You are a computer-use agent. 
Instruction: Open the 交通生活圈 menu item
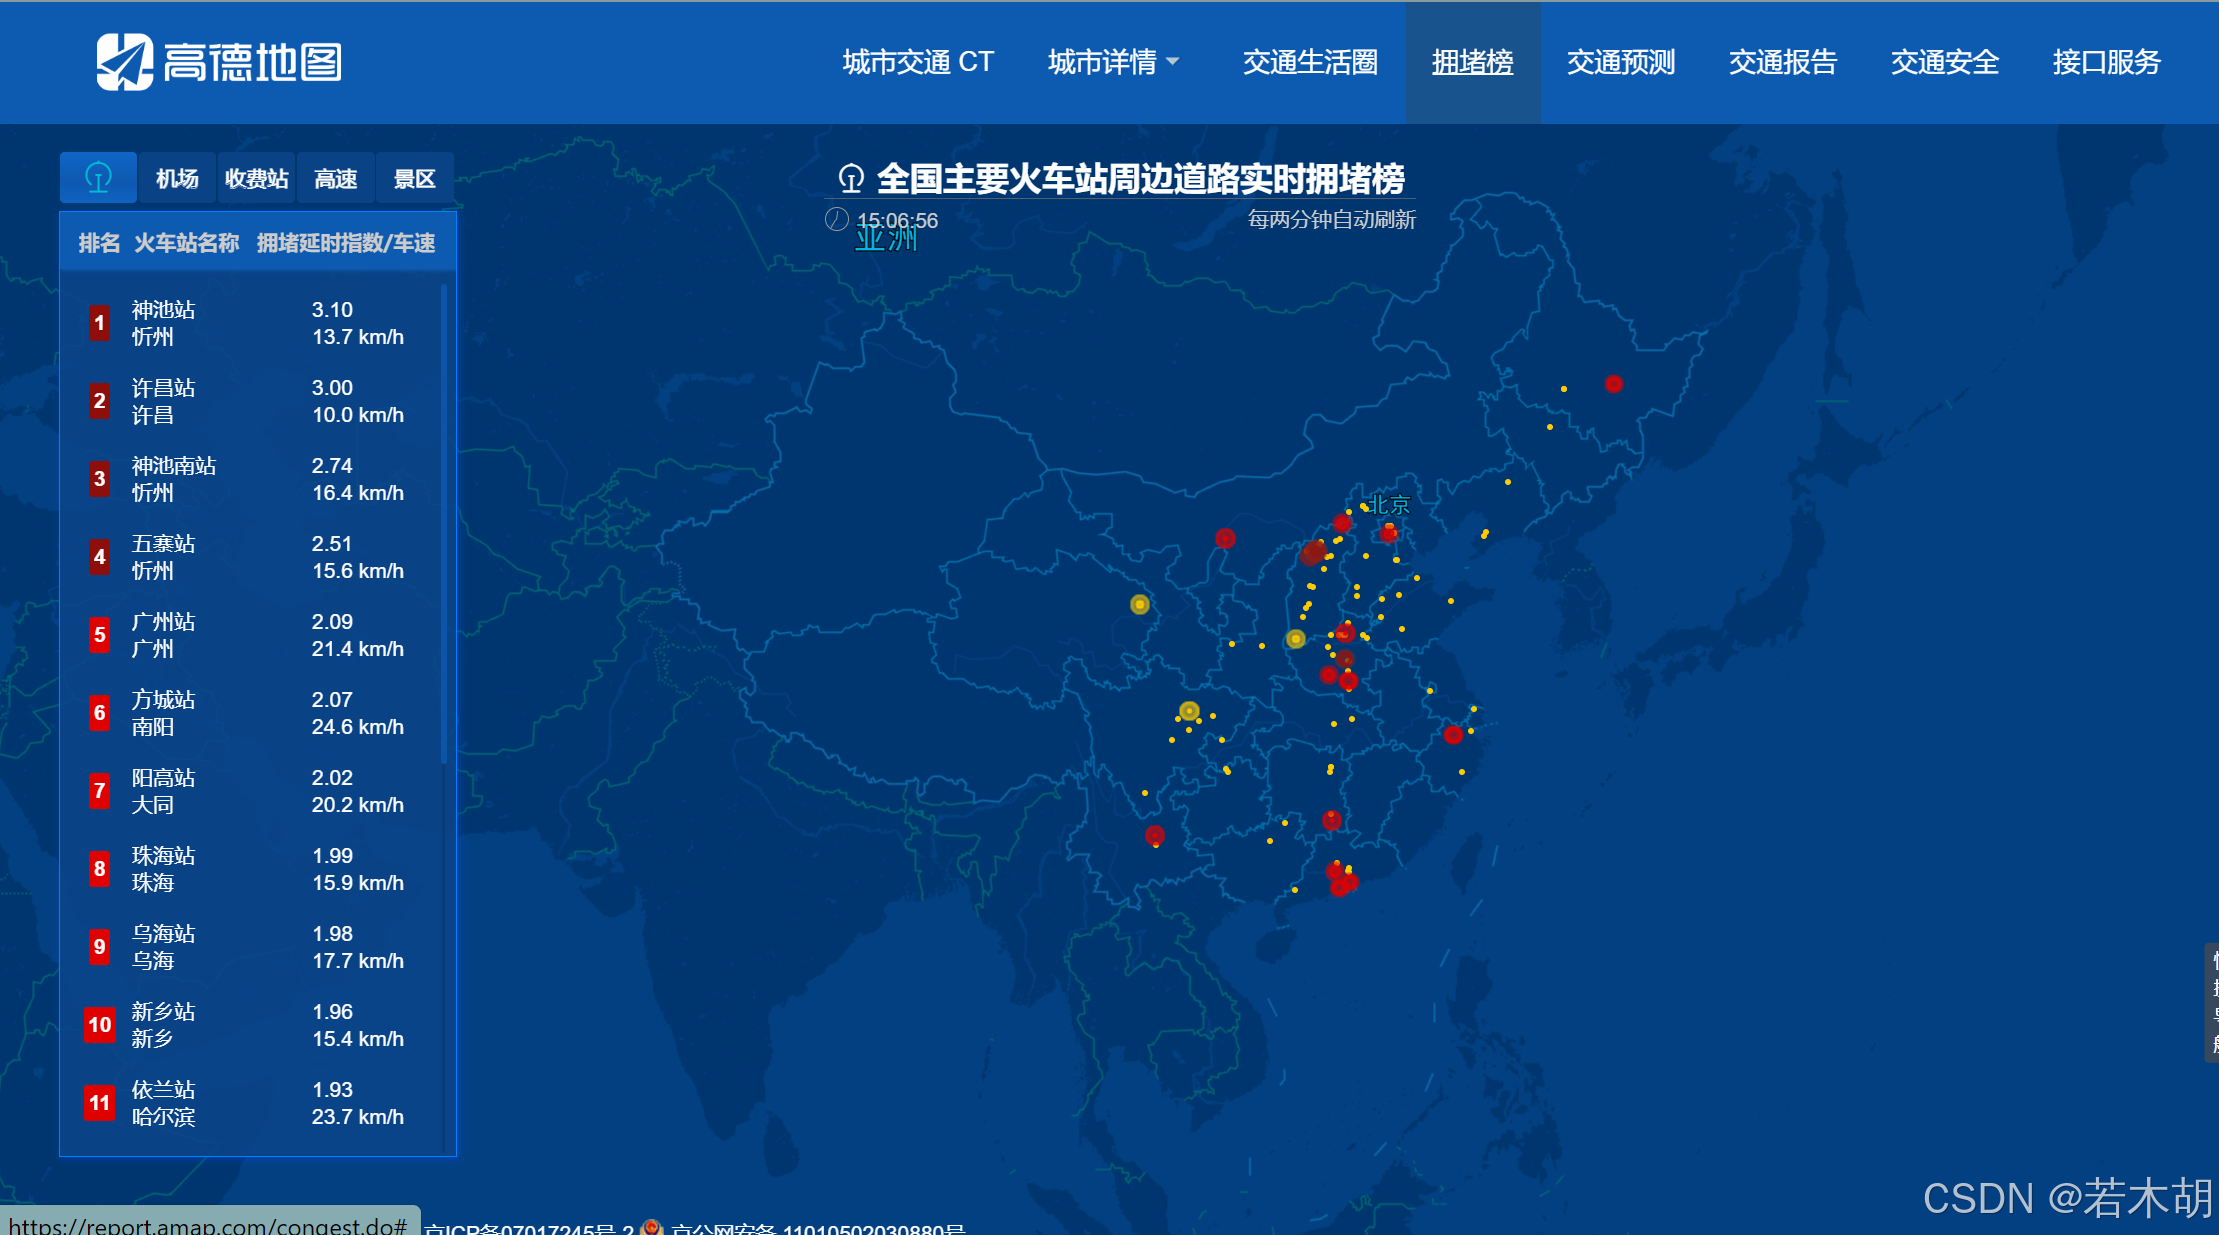(x=1310, y=62)
